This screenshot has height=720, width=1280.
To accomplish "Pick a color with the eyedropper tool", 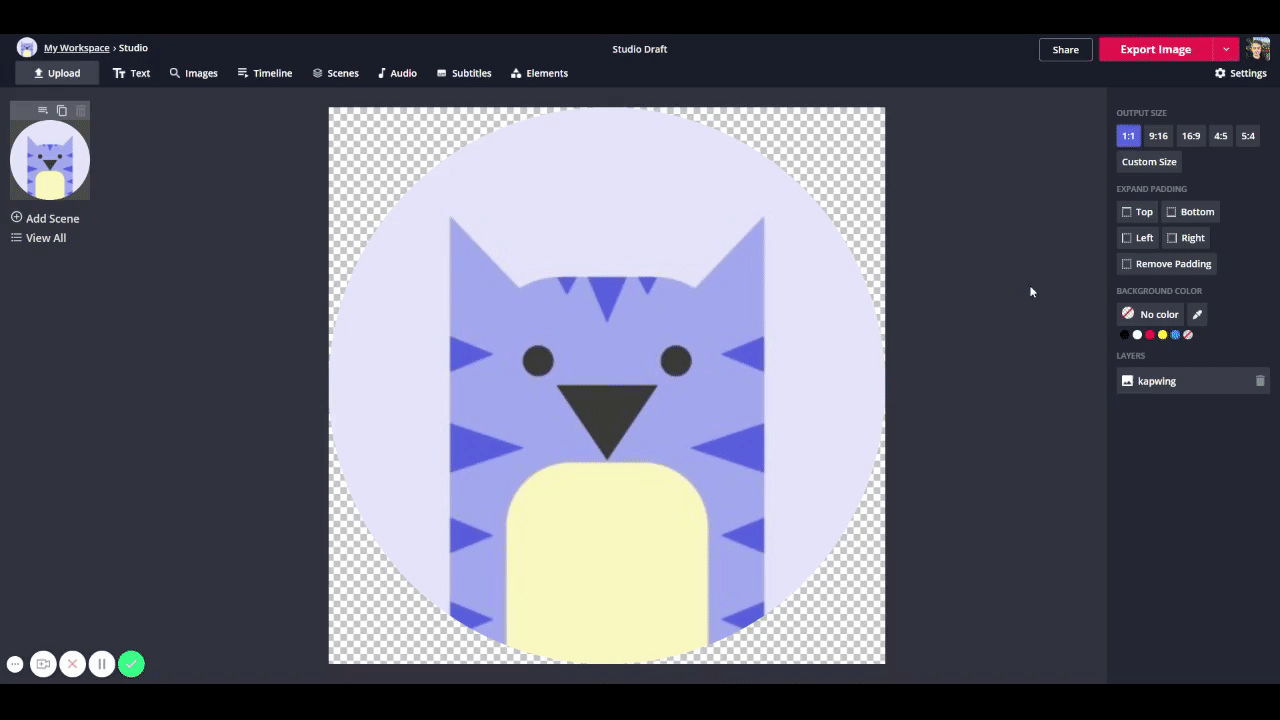I will pyautogui.click(x=1197, y=314).
